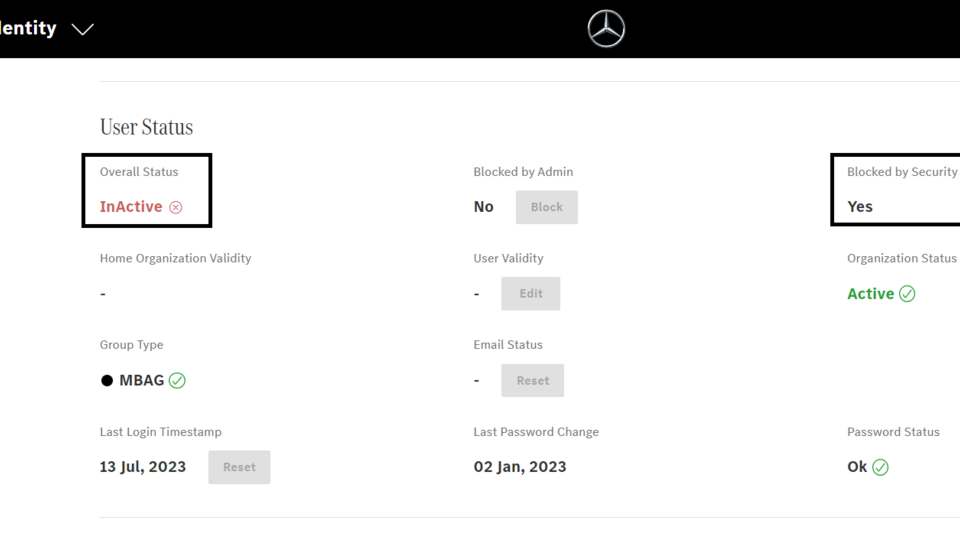Select the Yes value under Blocked by Security
This screenshot has width=960, height=540.
(860, 207)
